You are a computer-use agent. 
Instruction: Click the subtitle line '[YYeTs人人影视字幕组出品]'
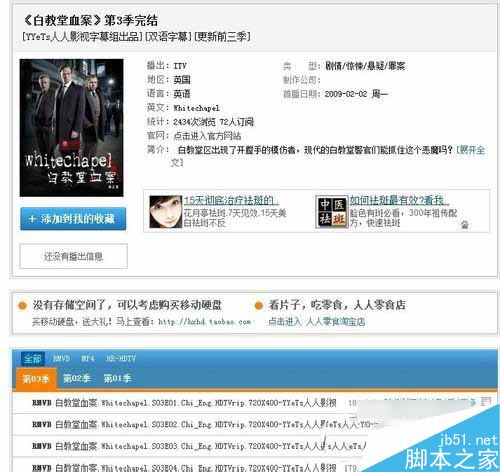coord(82,36)
